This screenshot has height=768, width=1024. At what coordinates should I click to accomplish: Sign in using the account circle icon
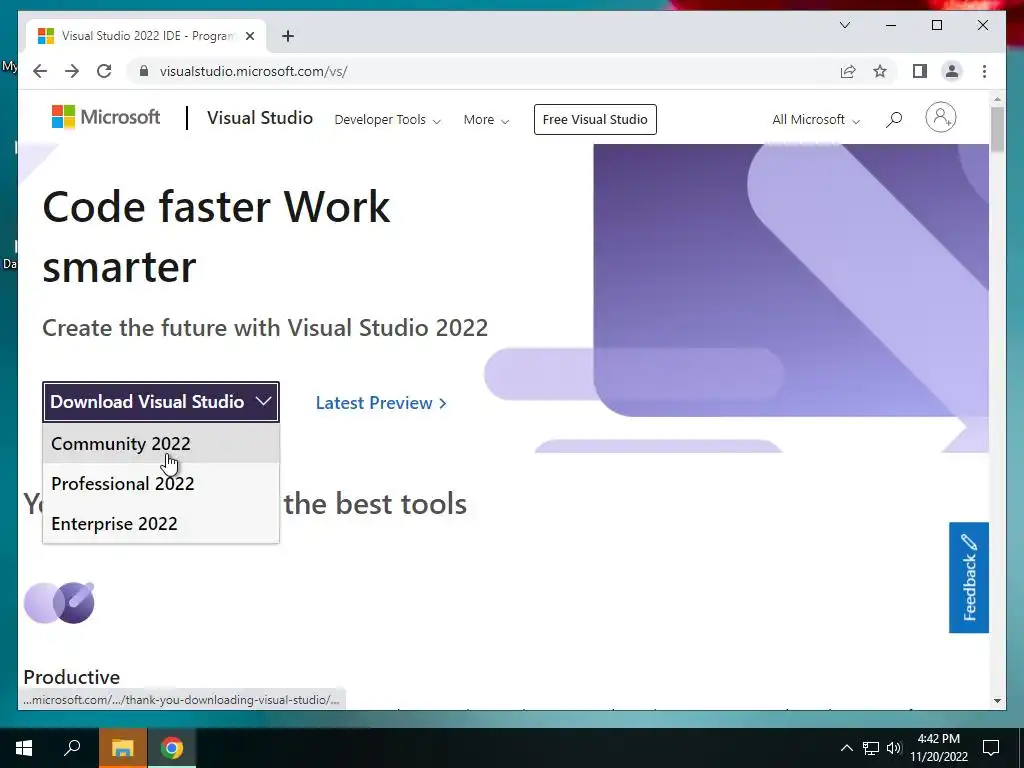point(940,118)
